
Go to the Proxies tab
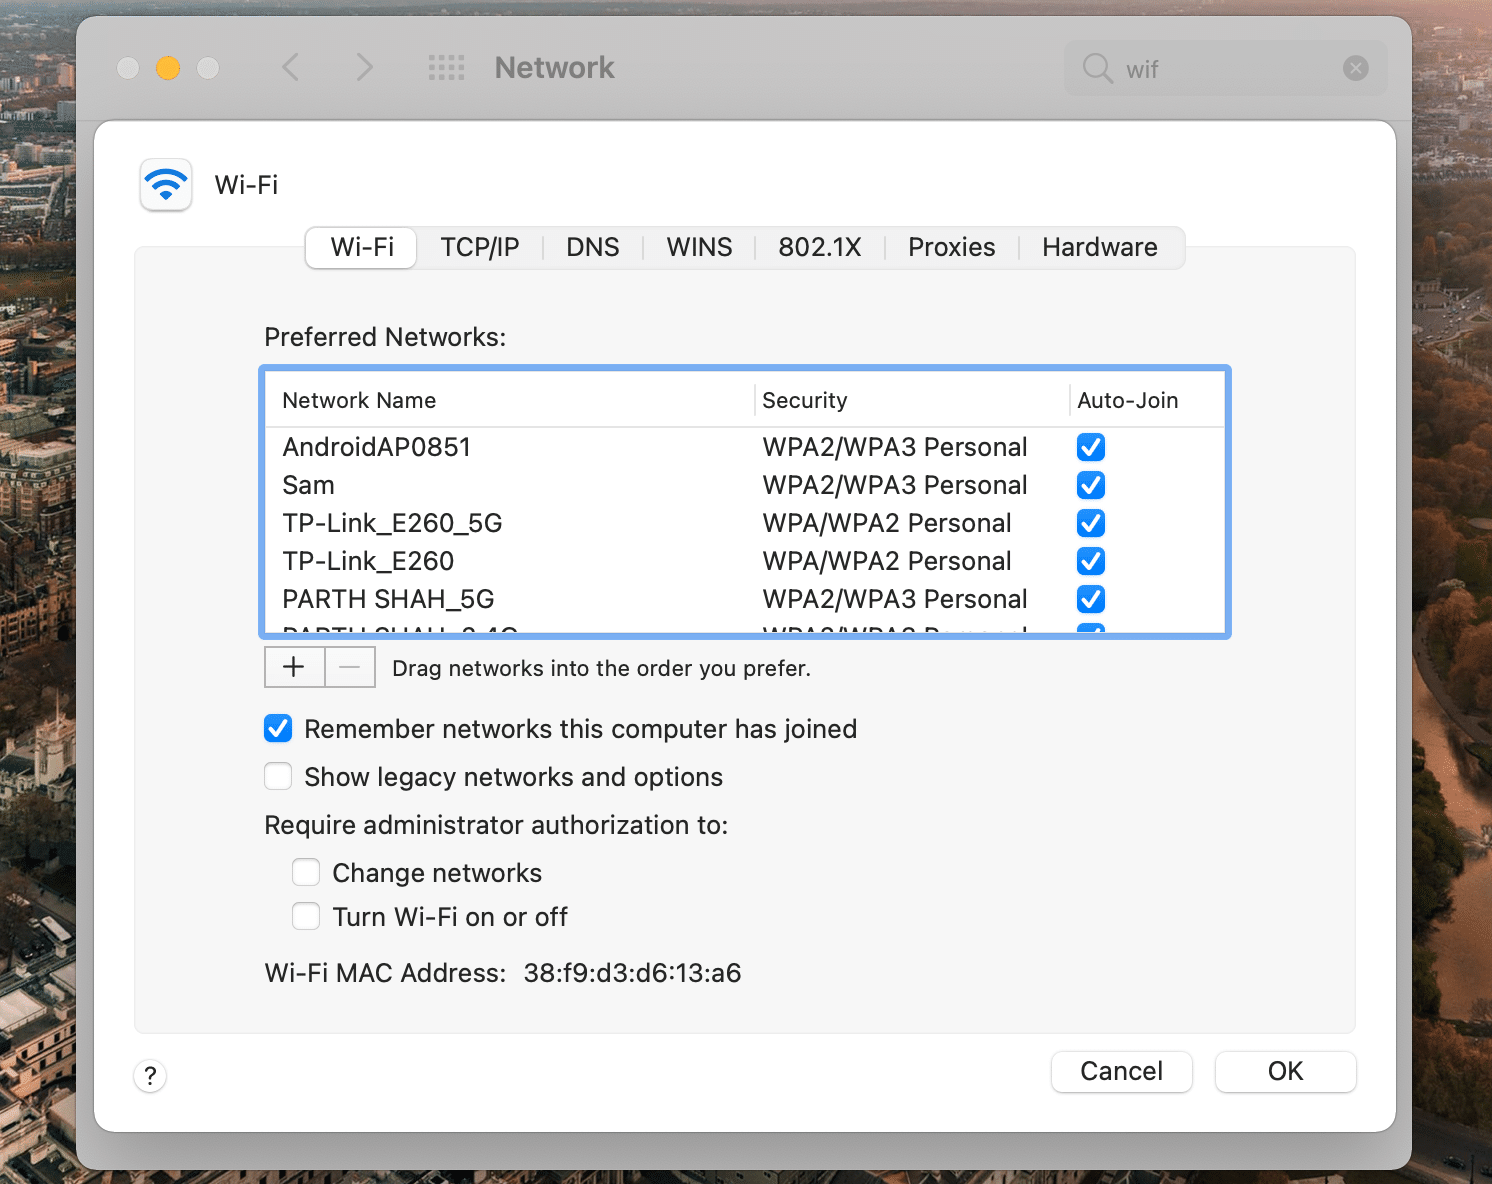951,247
